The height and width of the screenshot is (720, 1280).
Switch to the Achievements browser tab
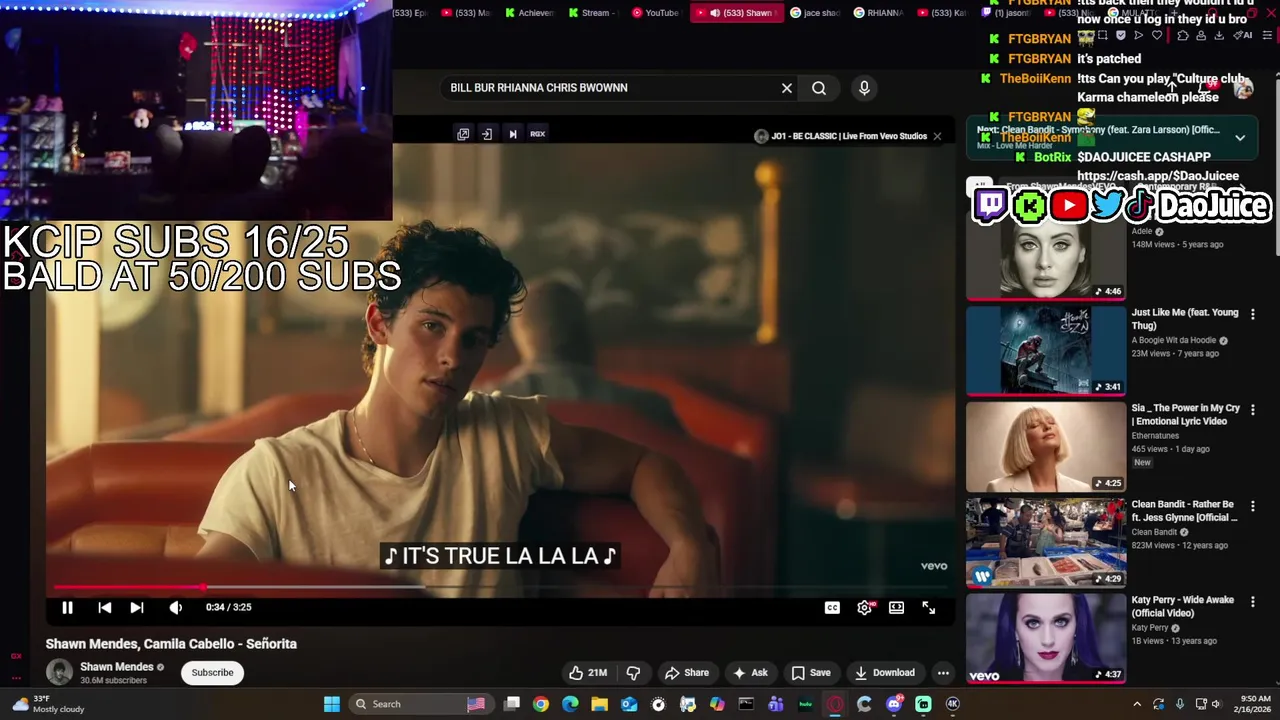[x=529, y=13]
